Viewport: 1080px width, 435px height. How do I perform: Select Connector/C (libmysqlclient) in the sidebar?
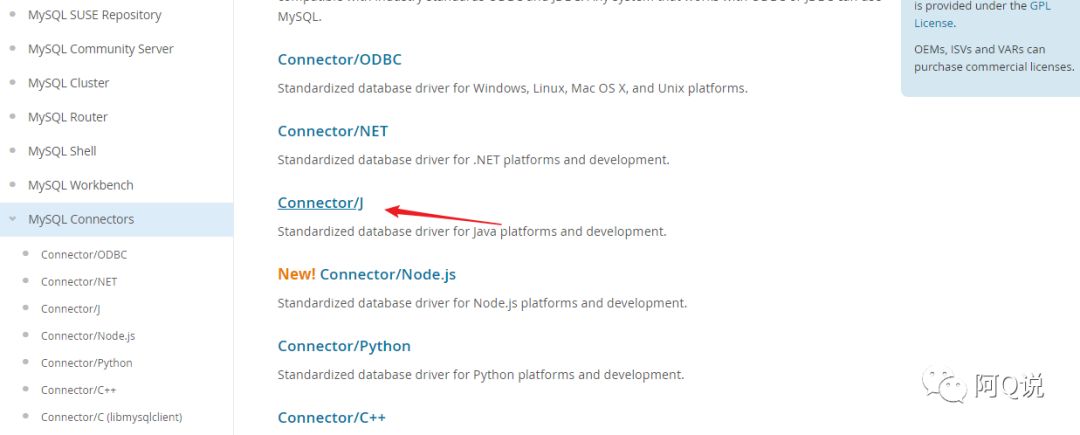(111, 417)
